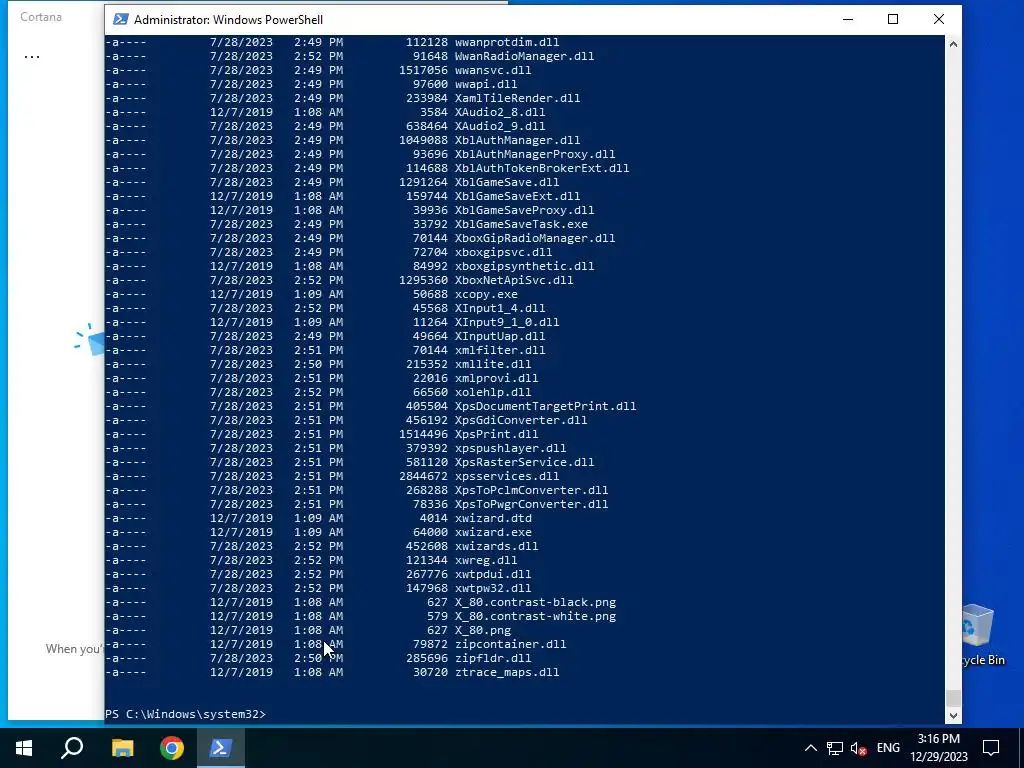Click xpsservices.dll file name

507,476
